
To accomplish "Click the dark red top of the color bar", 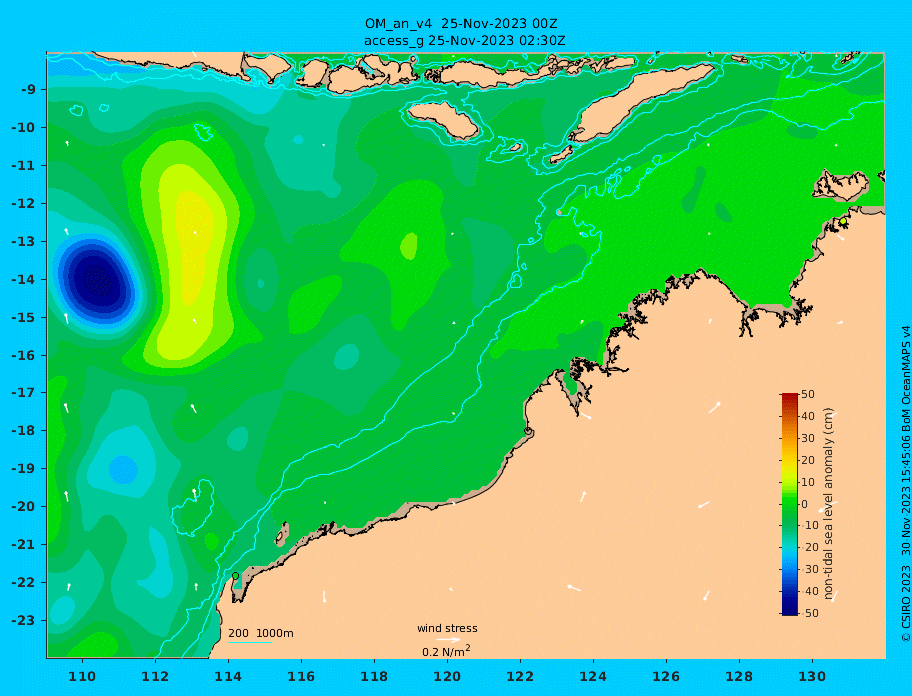I will tap(789, 397).
